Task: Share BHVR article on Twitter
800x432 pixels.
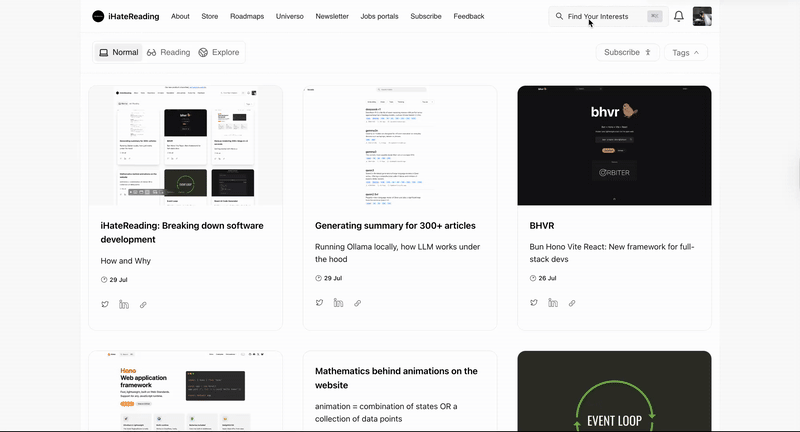Action: pyautogui.click(x=534, y=303)
